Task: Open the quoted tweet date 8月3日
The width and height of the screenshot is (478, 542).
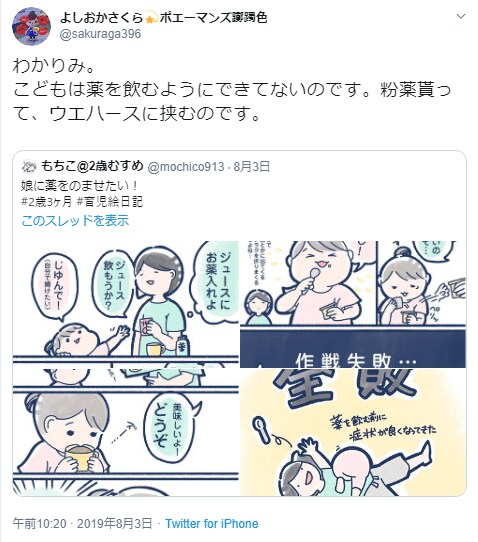Action: [252, 167]
